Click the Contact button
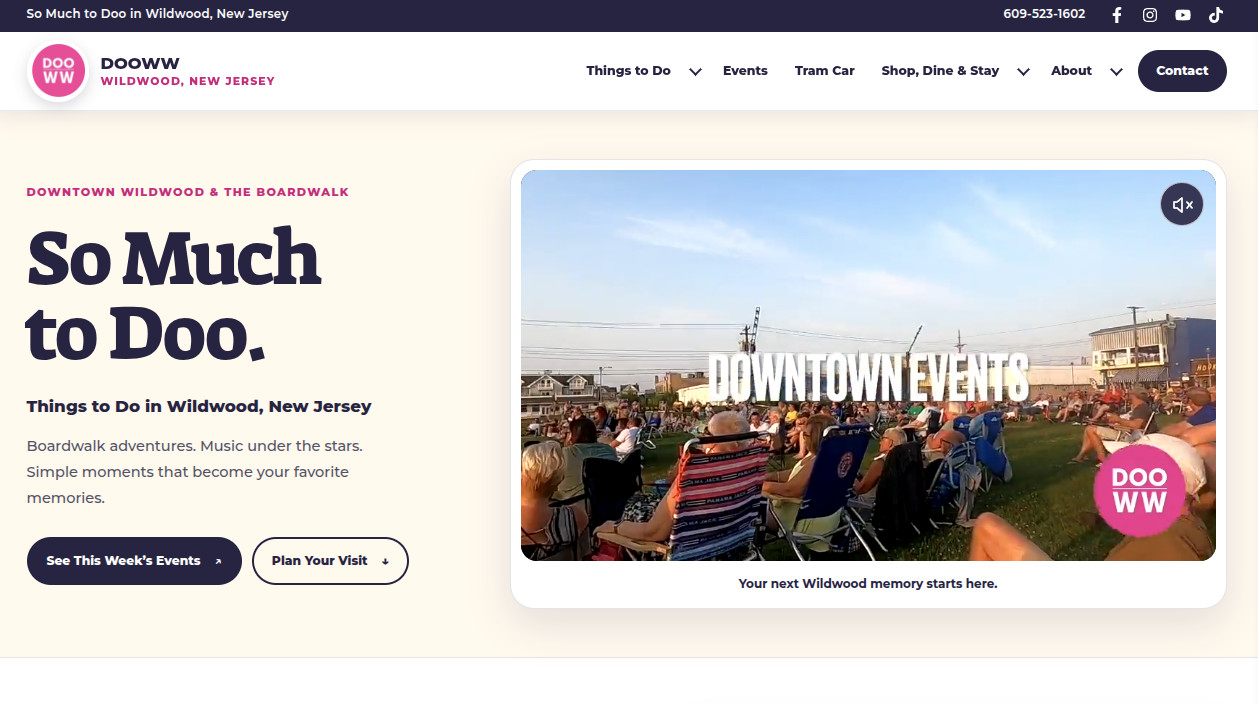This screenshot has width=1258, height=705. click(1182, 71)
